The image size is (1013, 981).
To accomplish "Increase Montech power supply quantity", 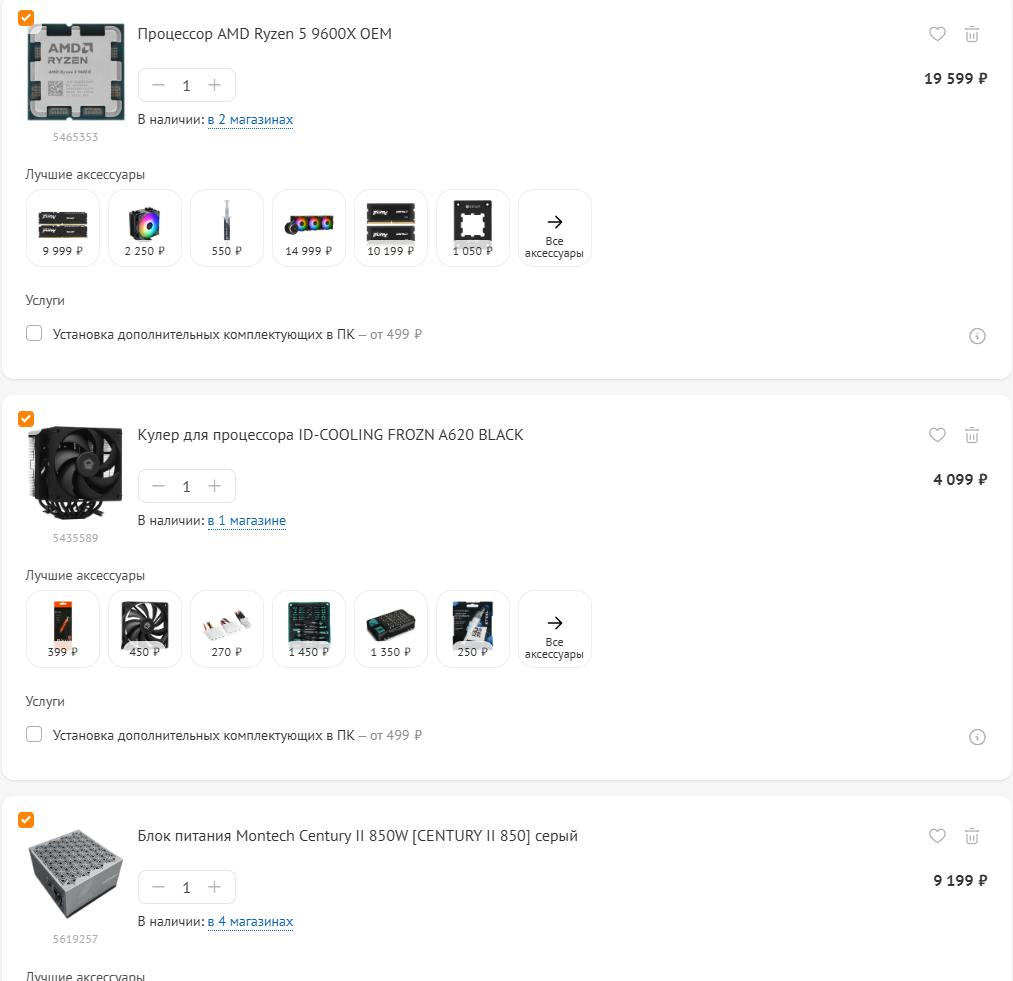I will point(214,887).
